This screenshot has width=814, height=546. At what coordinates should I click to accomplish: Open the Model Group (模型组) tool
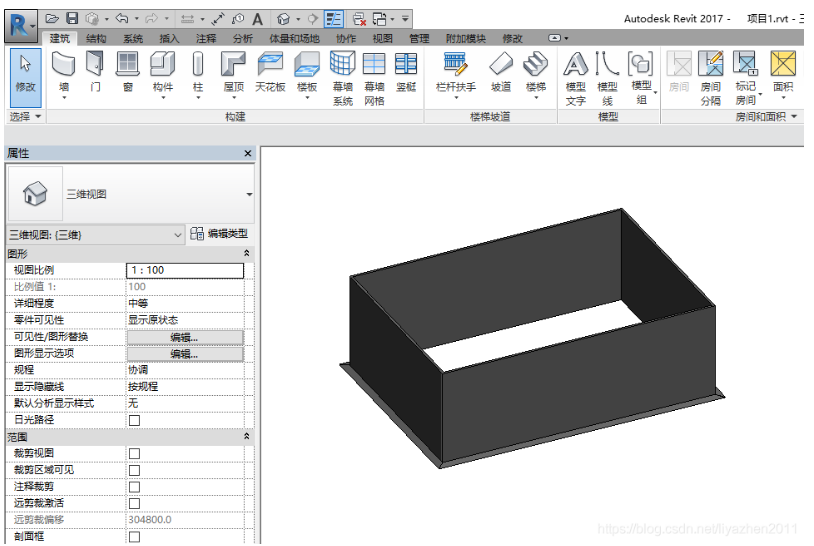tap(642, 78)
